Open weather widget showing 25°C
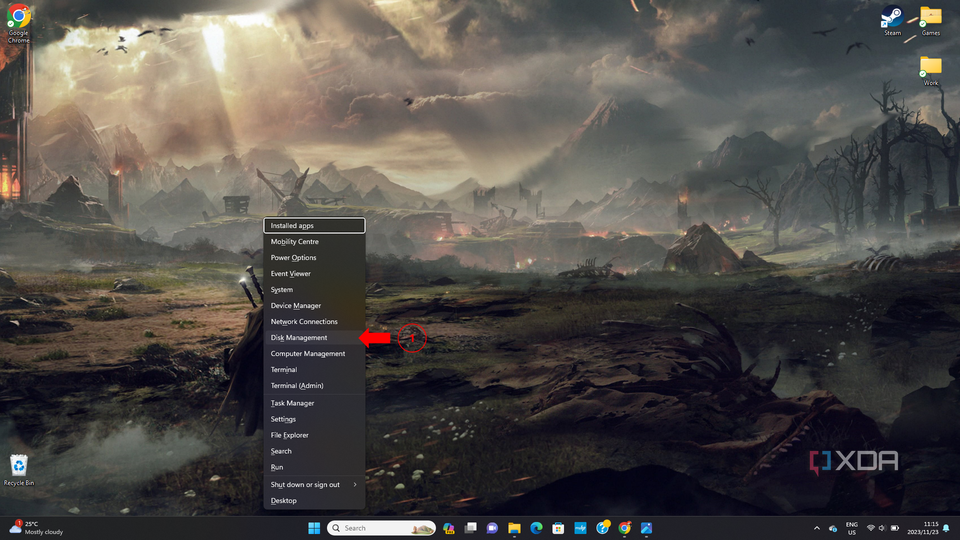Viewport: 960px width, 540px height. [36, 528]
